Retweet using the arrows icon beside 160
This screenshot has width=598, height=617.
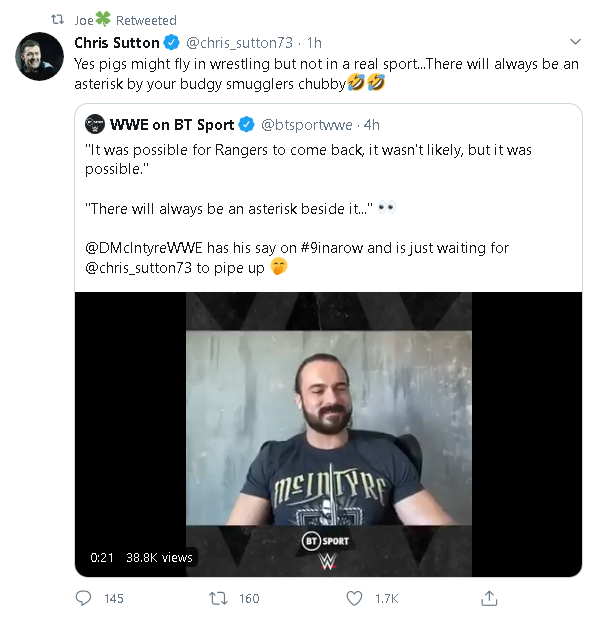click(x=218, y=599)
